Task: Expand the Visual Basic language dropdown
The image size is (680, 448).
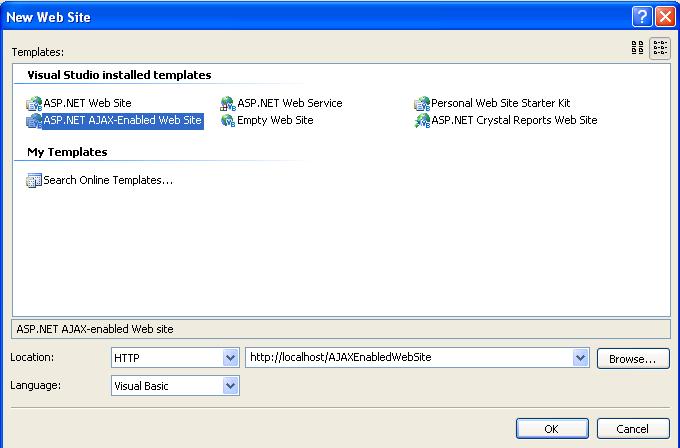Action: point(231,386)
